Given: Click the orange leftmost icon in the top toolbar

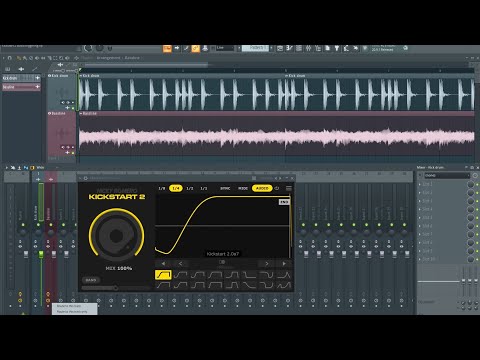Looking at the screenshot, I should (167, 48).
